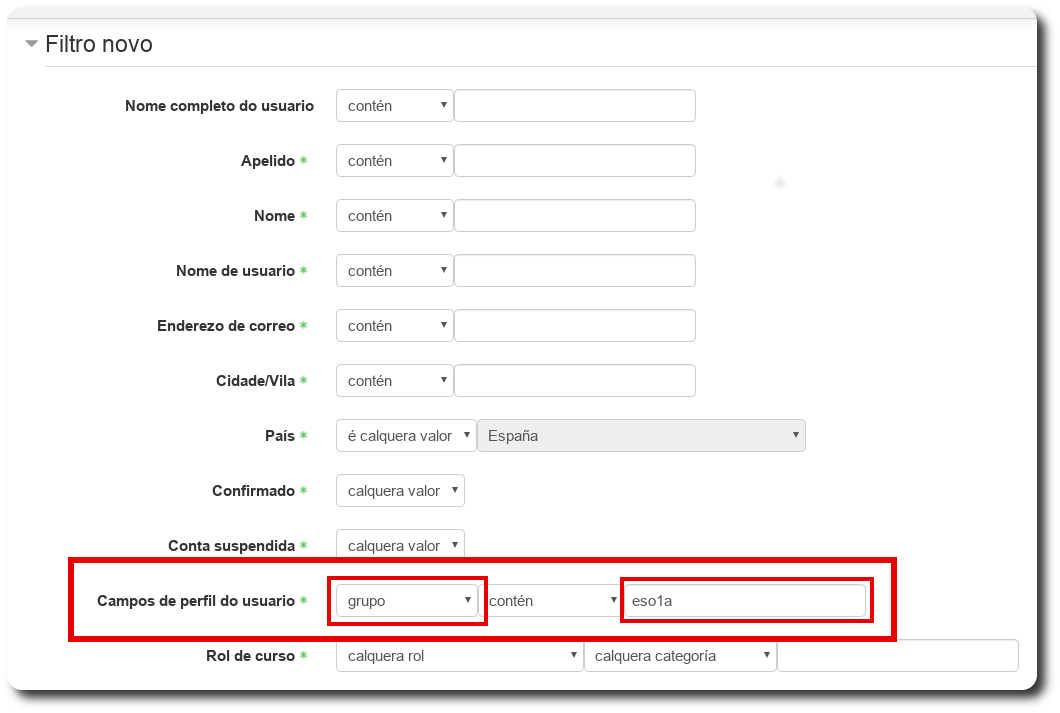Click the Nome completo do usuario text field
The image size is (1060, 713).
tap(575, 106)
